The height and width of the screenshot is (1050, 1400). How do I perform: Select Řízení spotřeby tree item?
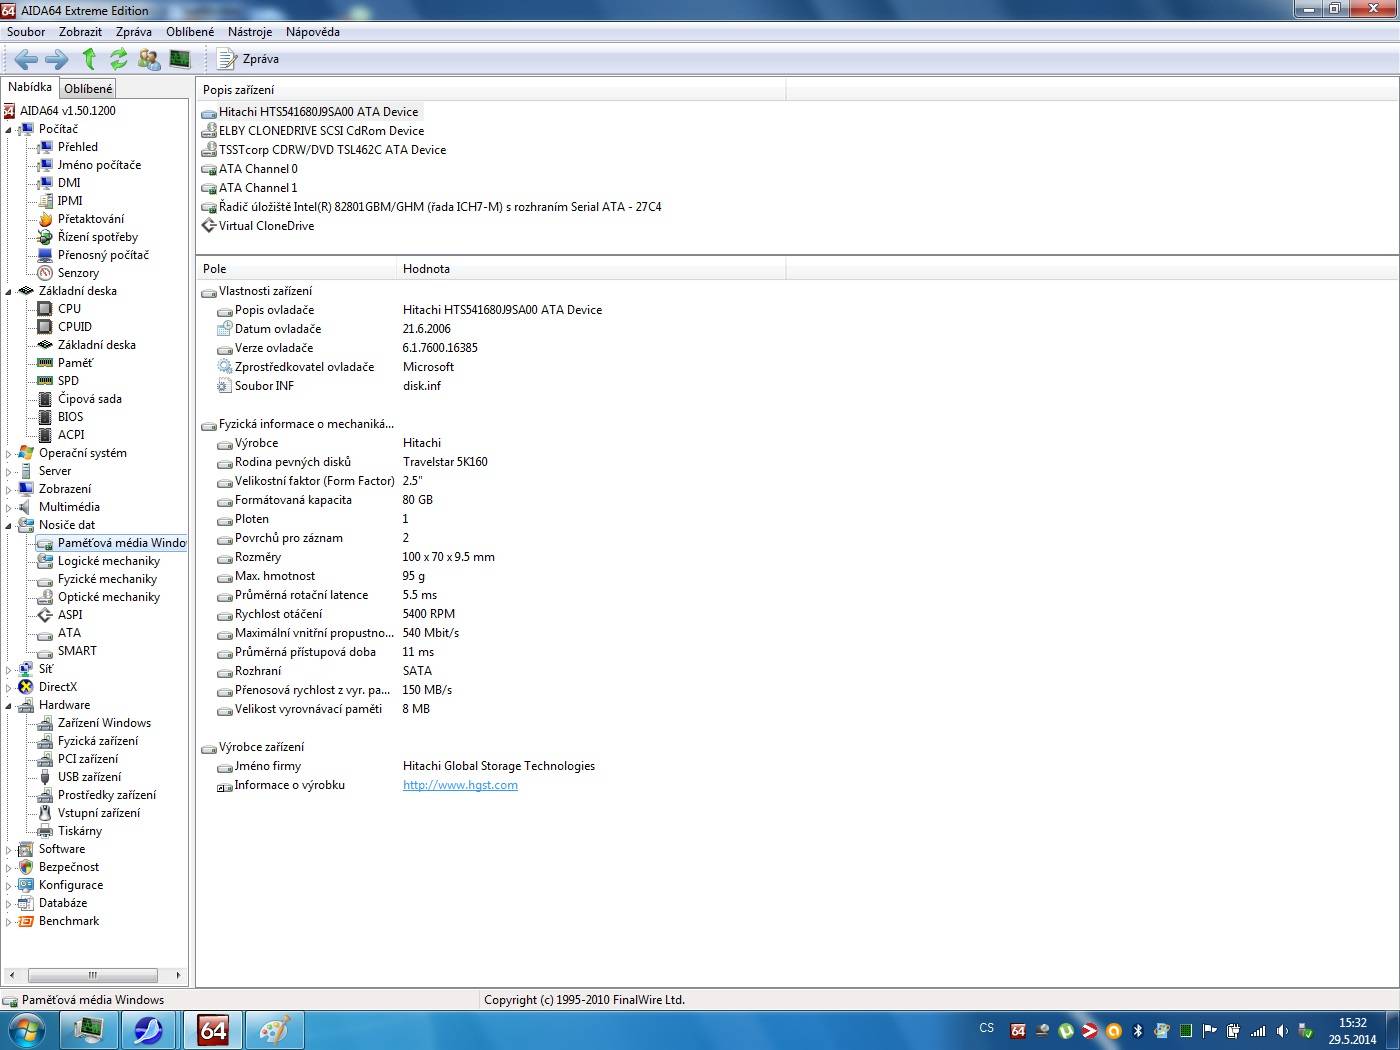click(98, 237)
